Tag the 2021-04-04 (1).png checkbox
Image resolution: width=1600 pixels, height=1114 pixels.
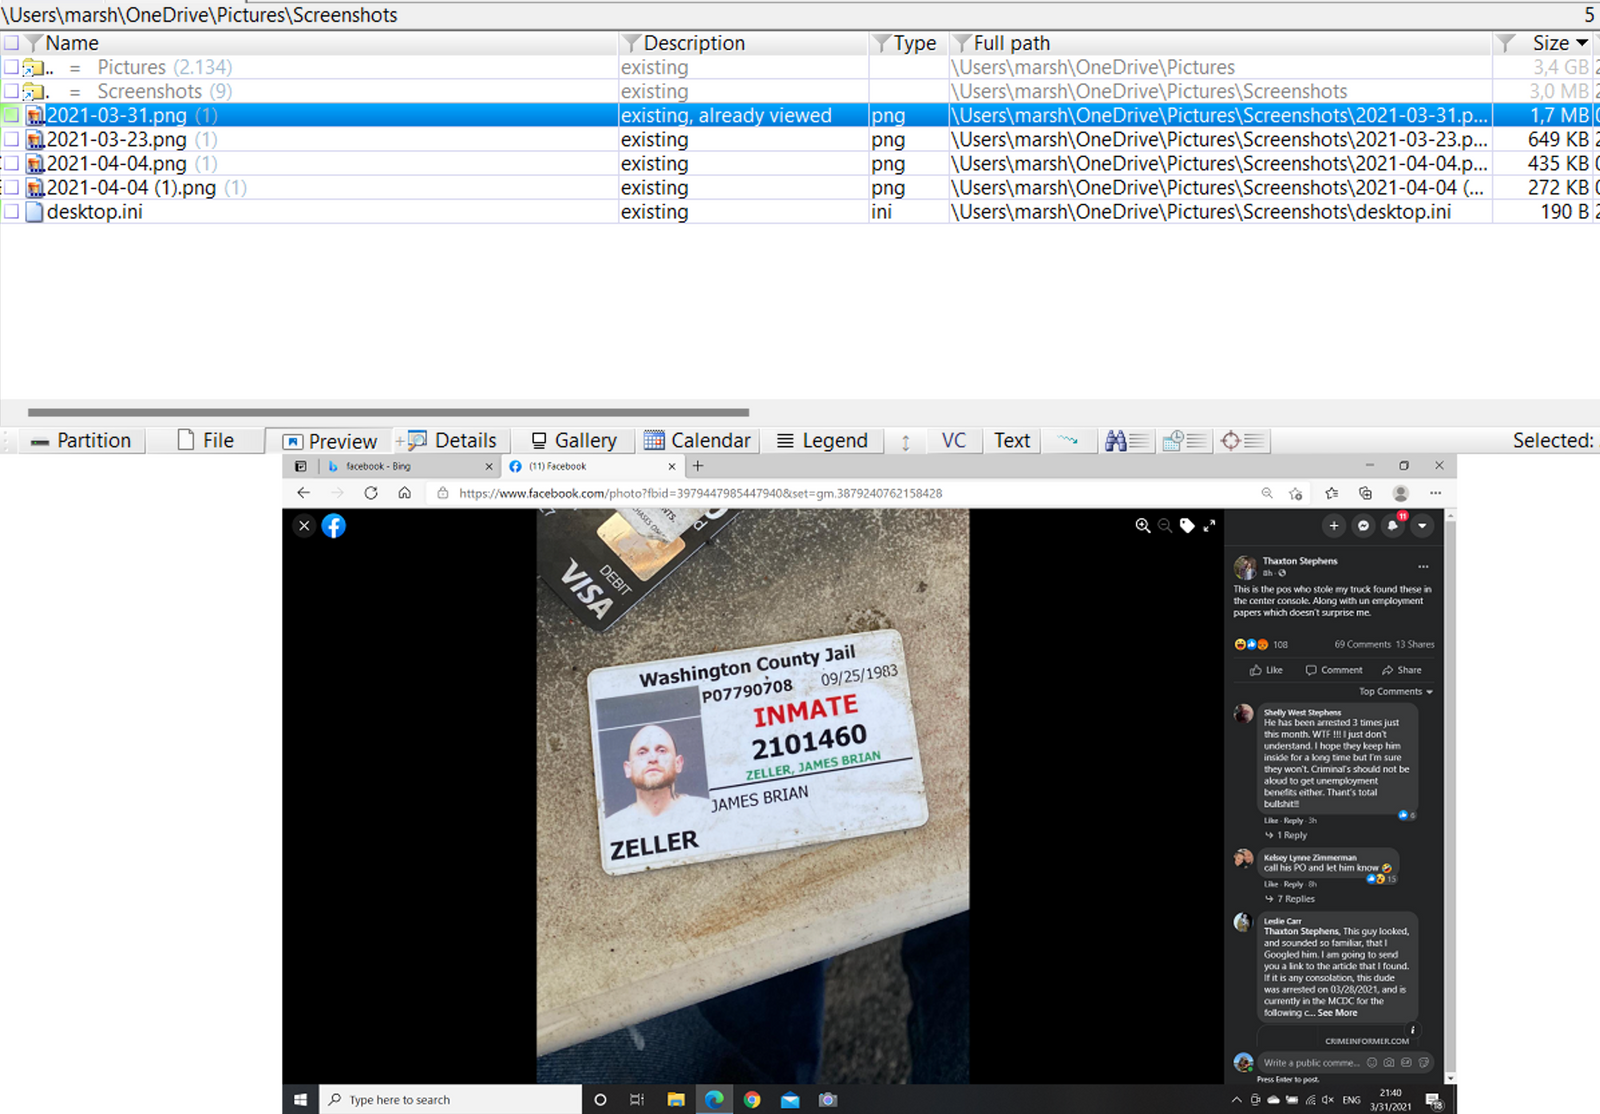coord(11,187)
